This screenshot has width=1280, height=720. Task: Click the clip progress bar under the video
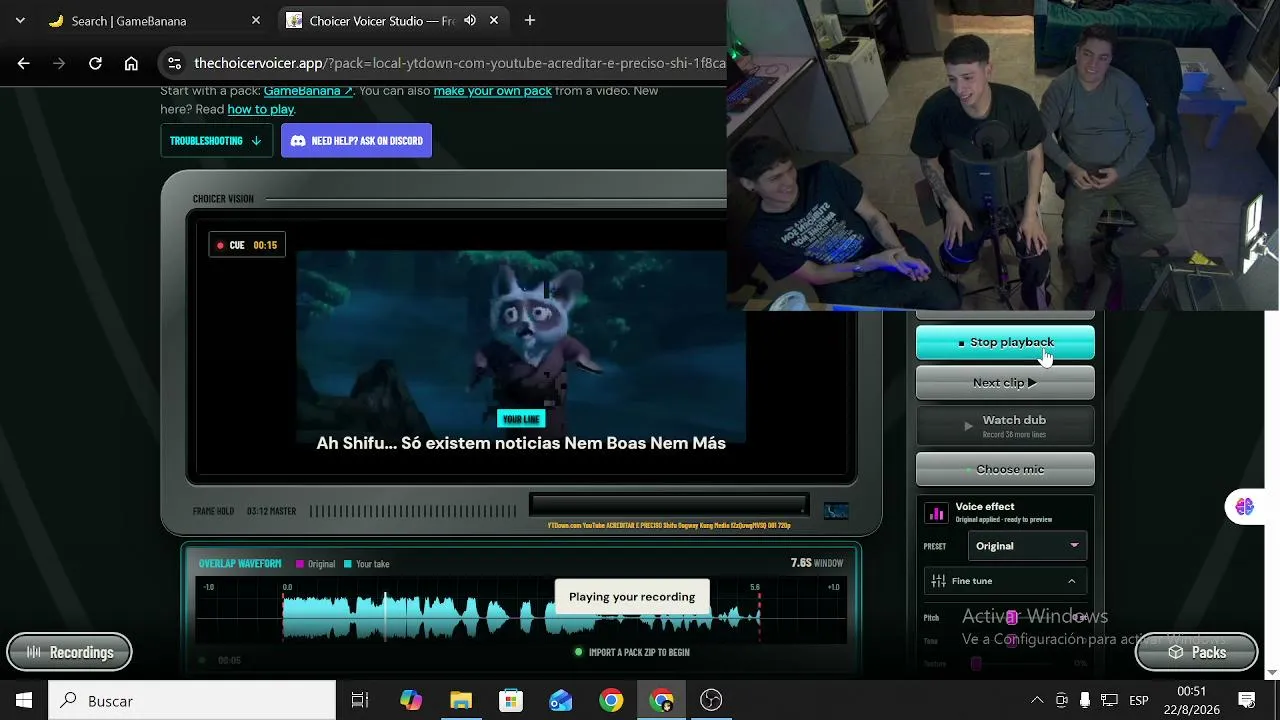coord(669,503)
